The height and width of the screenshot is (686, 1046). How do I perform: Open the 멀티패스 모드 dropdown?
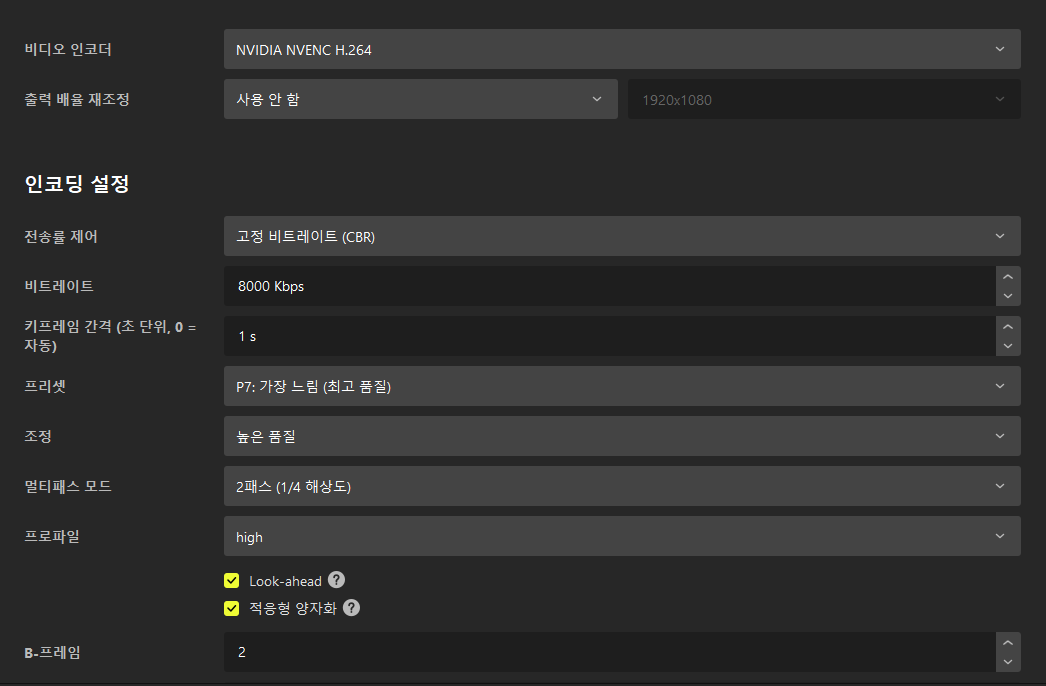[621, 486]
